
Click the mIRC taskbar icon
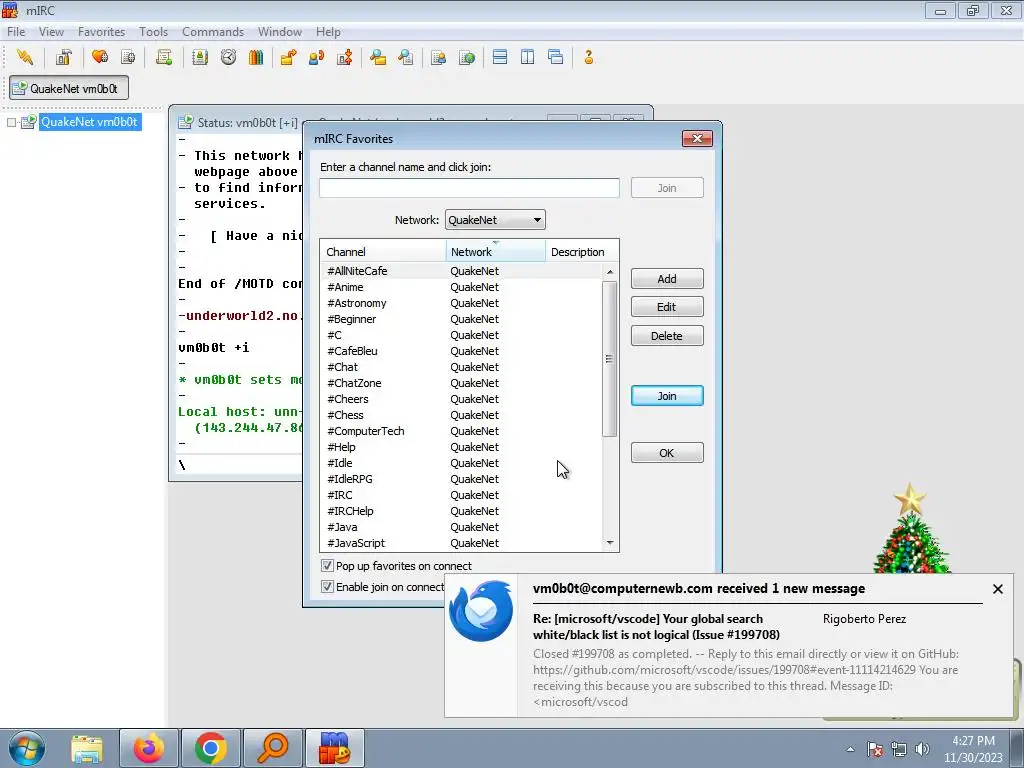(x=334, y=748)
